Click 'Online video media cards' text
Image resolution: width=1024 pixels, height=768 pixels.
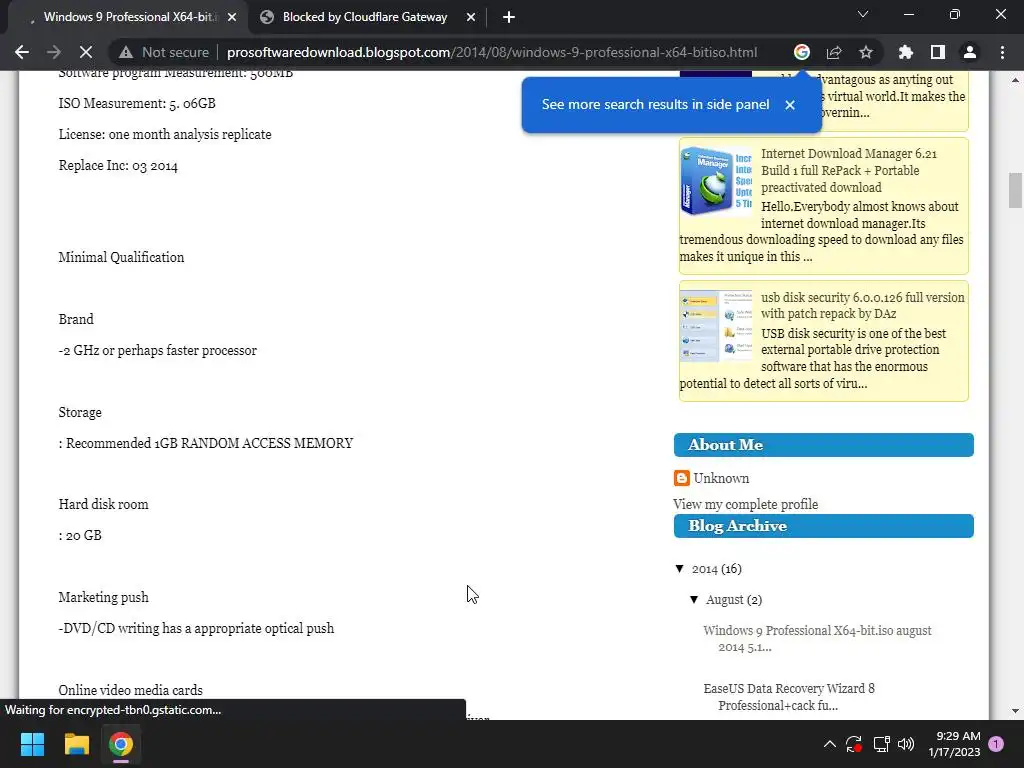(x=131, y=690)
